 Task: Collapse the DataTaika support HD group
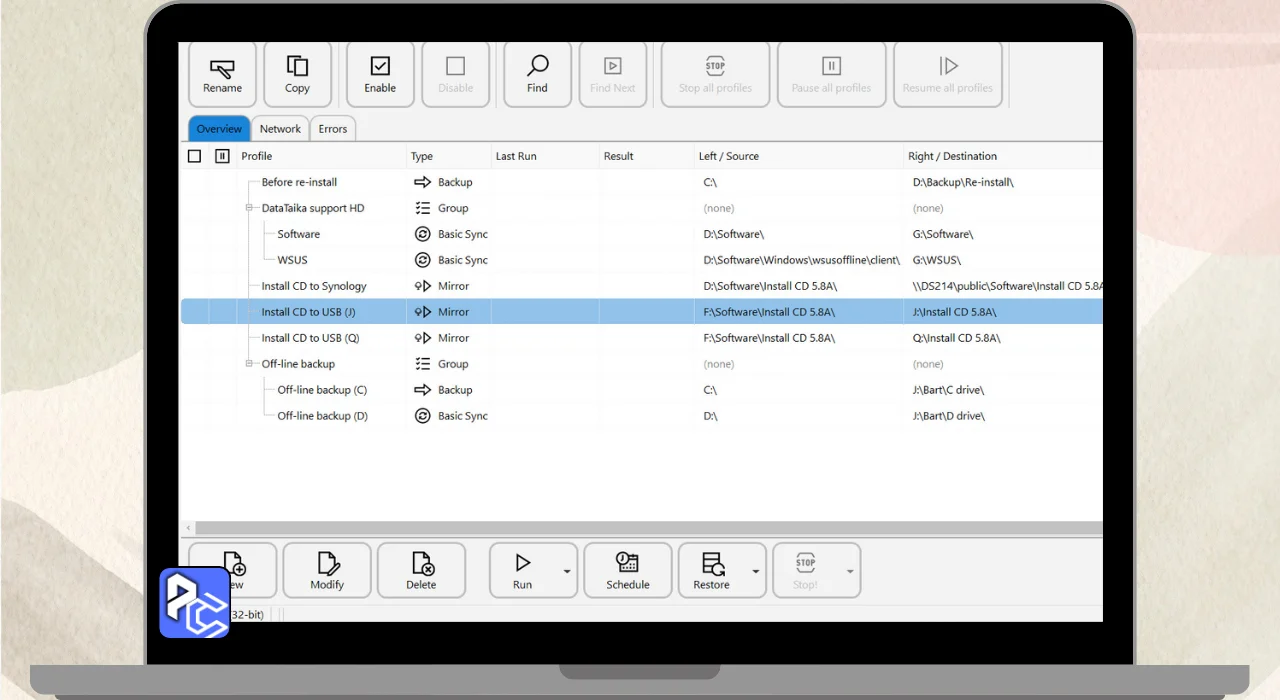(x=250, y=208)
